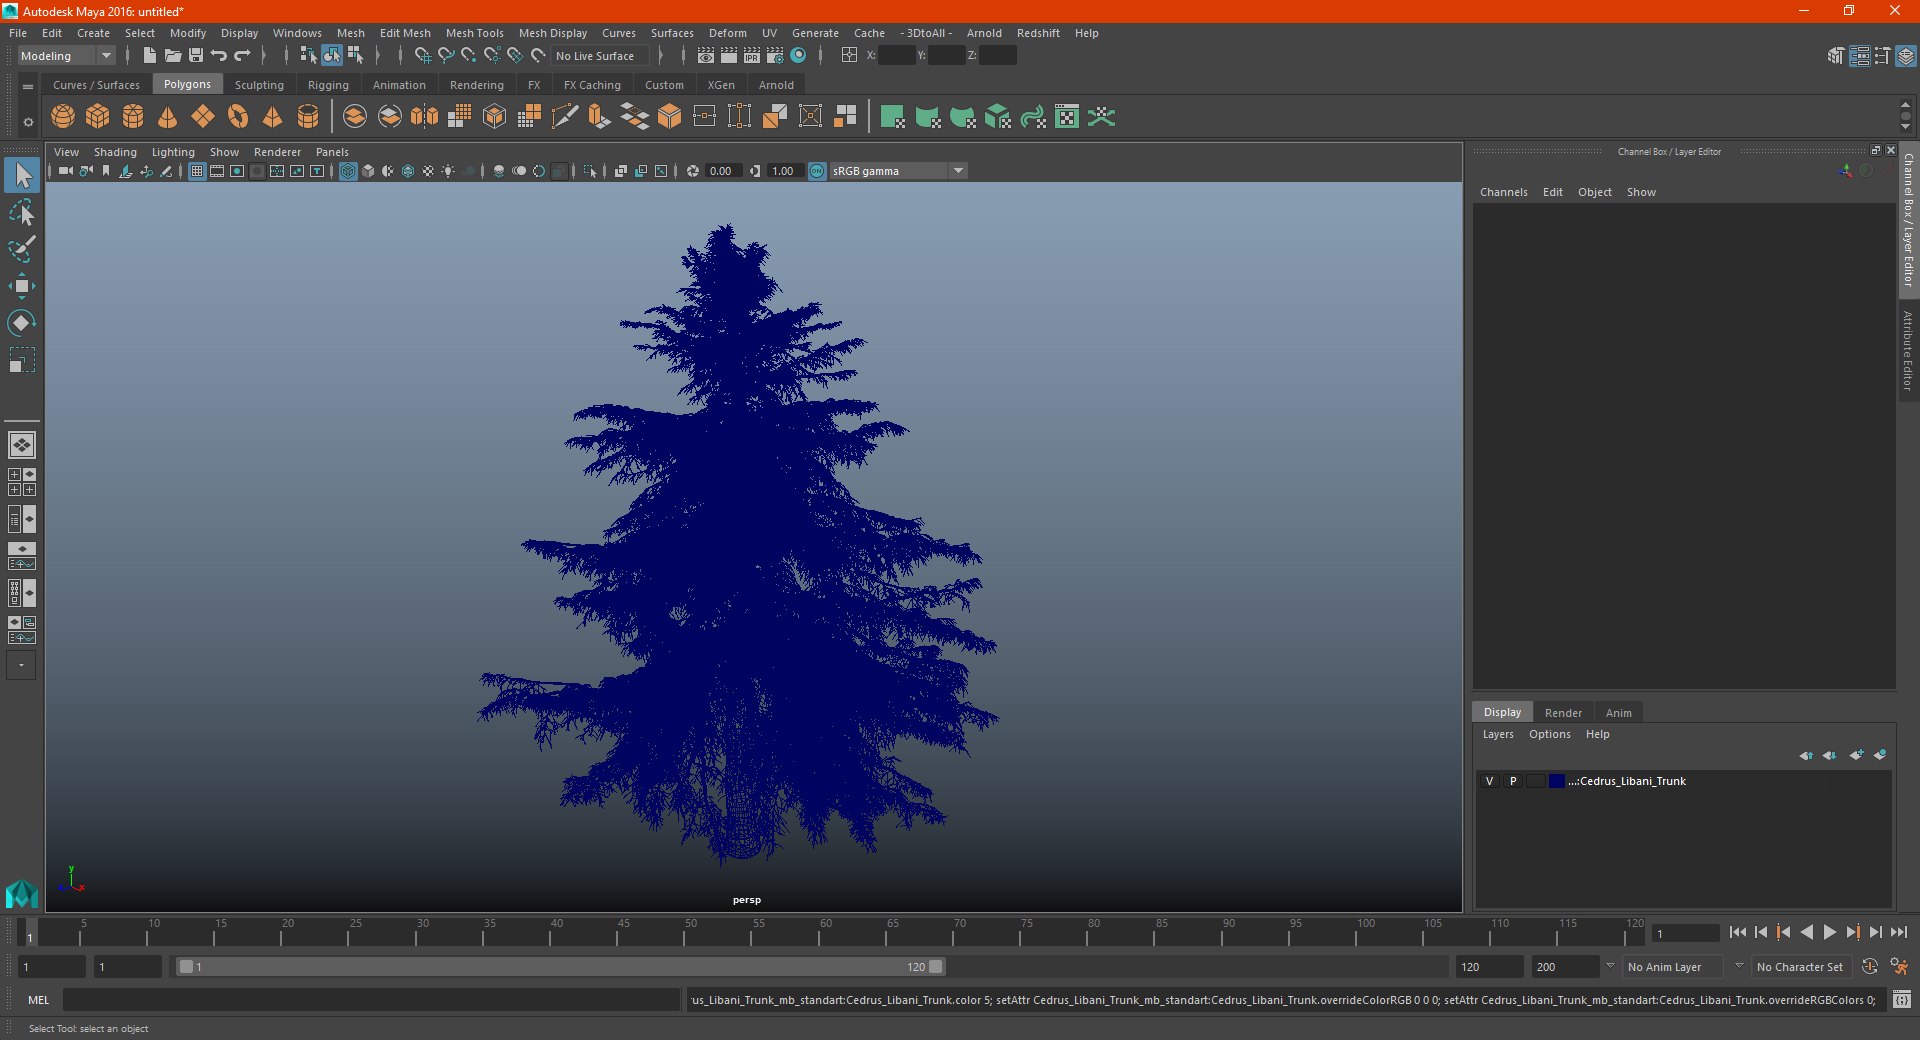Image resolution: width=1920 pixels, height=1040 pixels.
Task: Create a polygon cone from the shelf
Action: click(x=168, y=117)
